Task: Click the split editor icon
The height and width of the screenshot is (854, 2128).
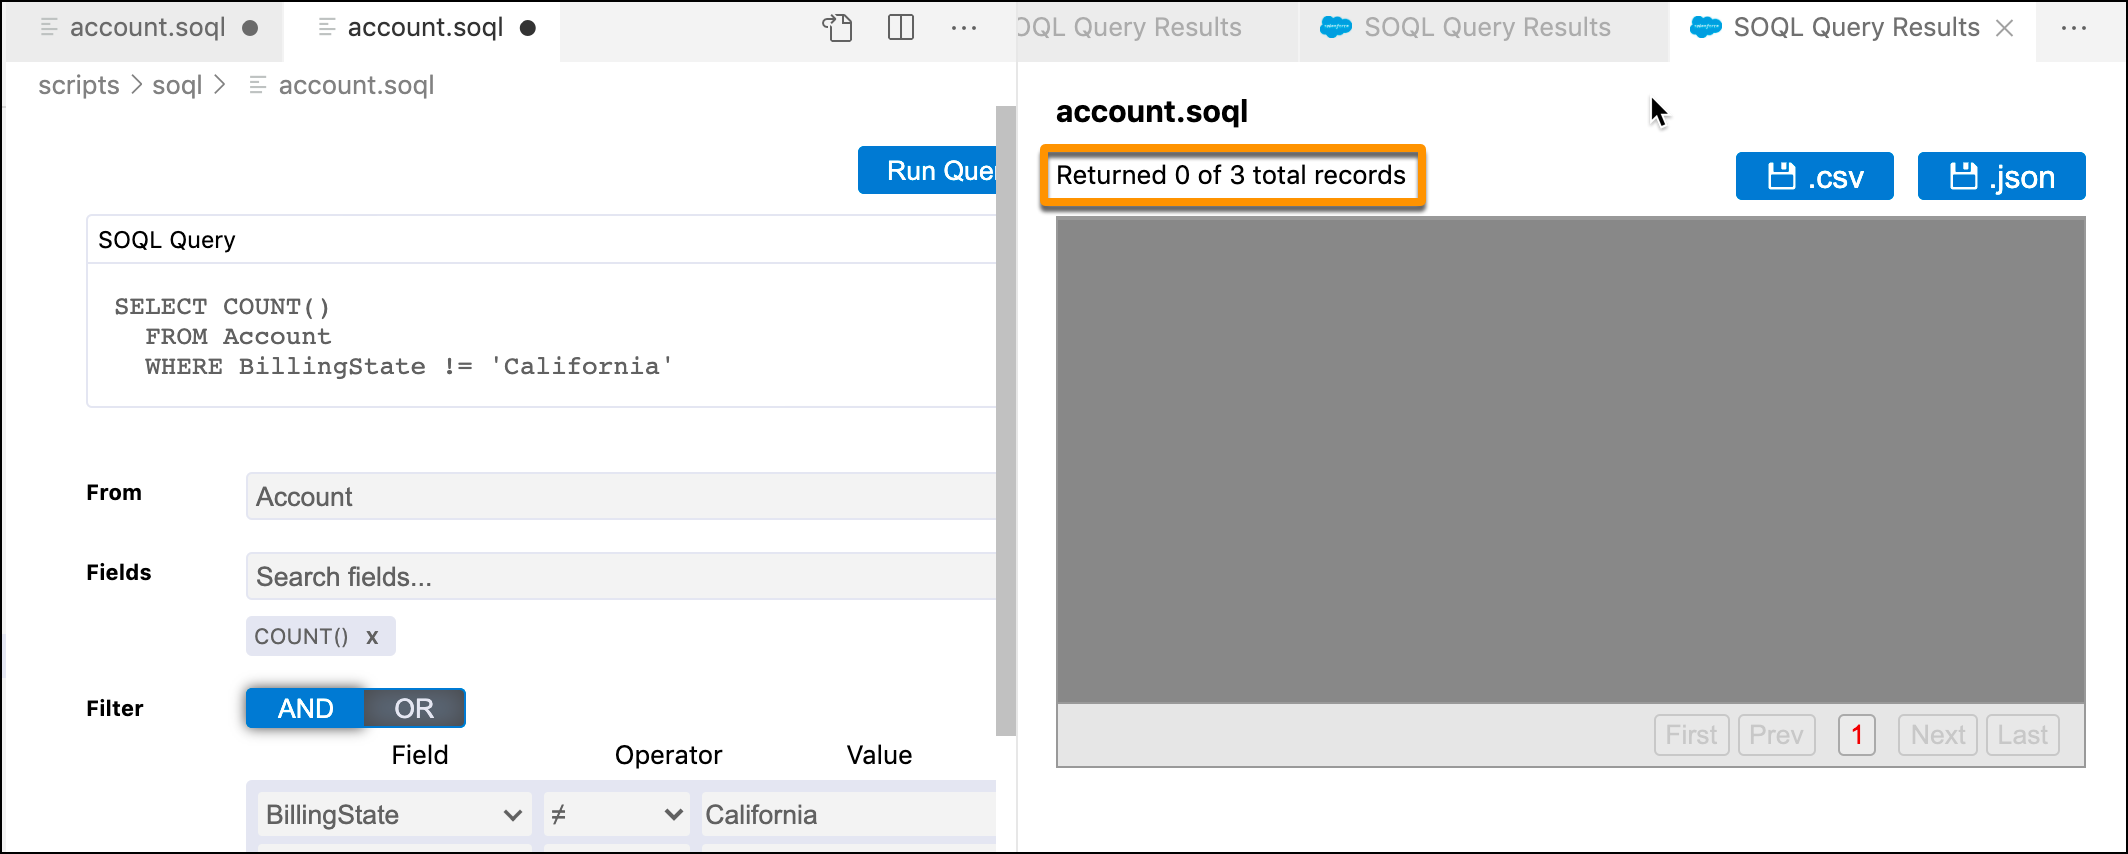Action: 901,28
